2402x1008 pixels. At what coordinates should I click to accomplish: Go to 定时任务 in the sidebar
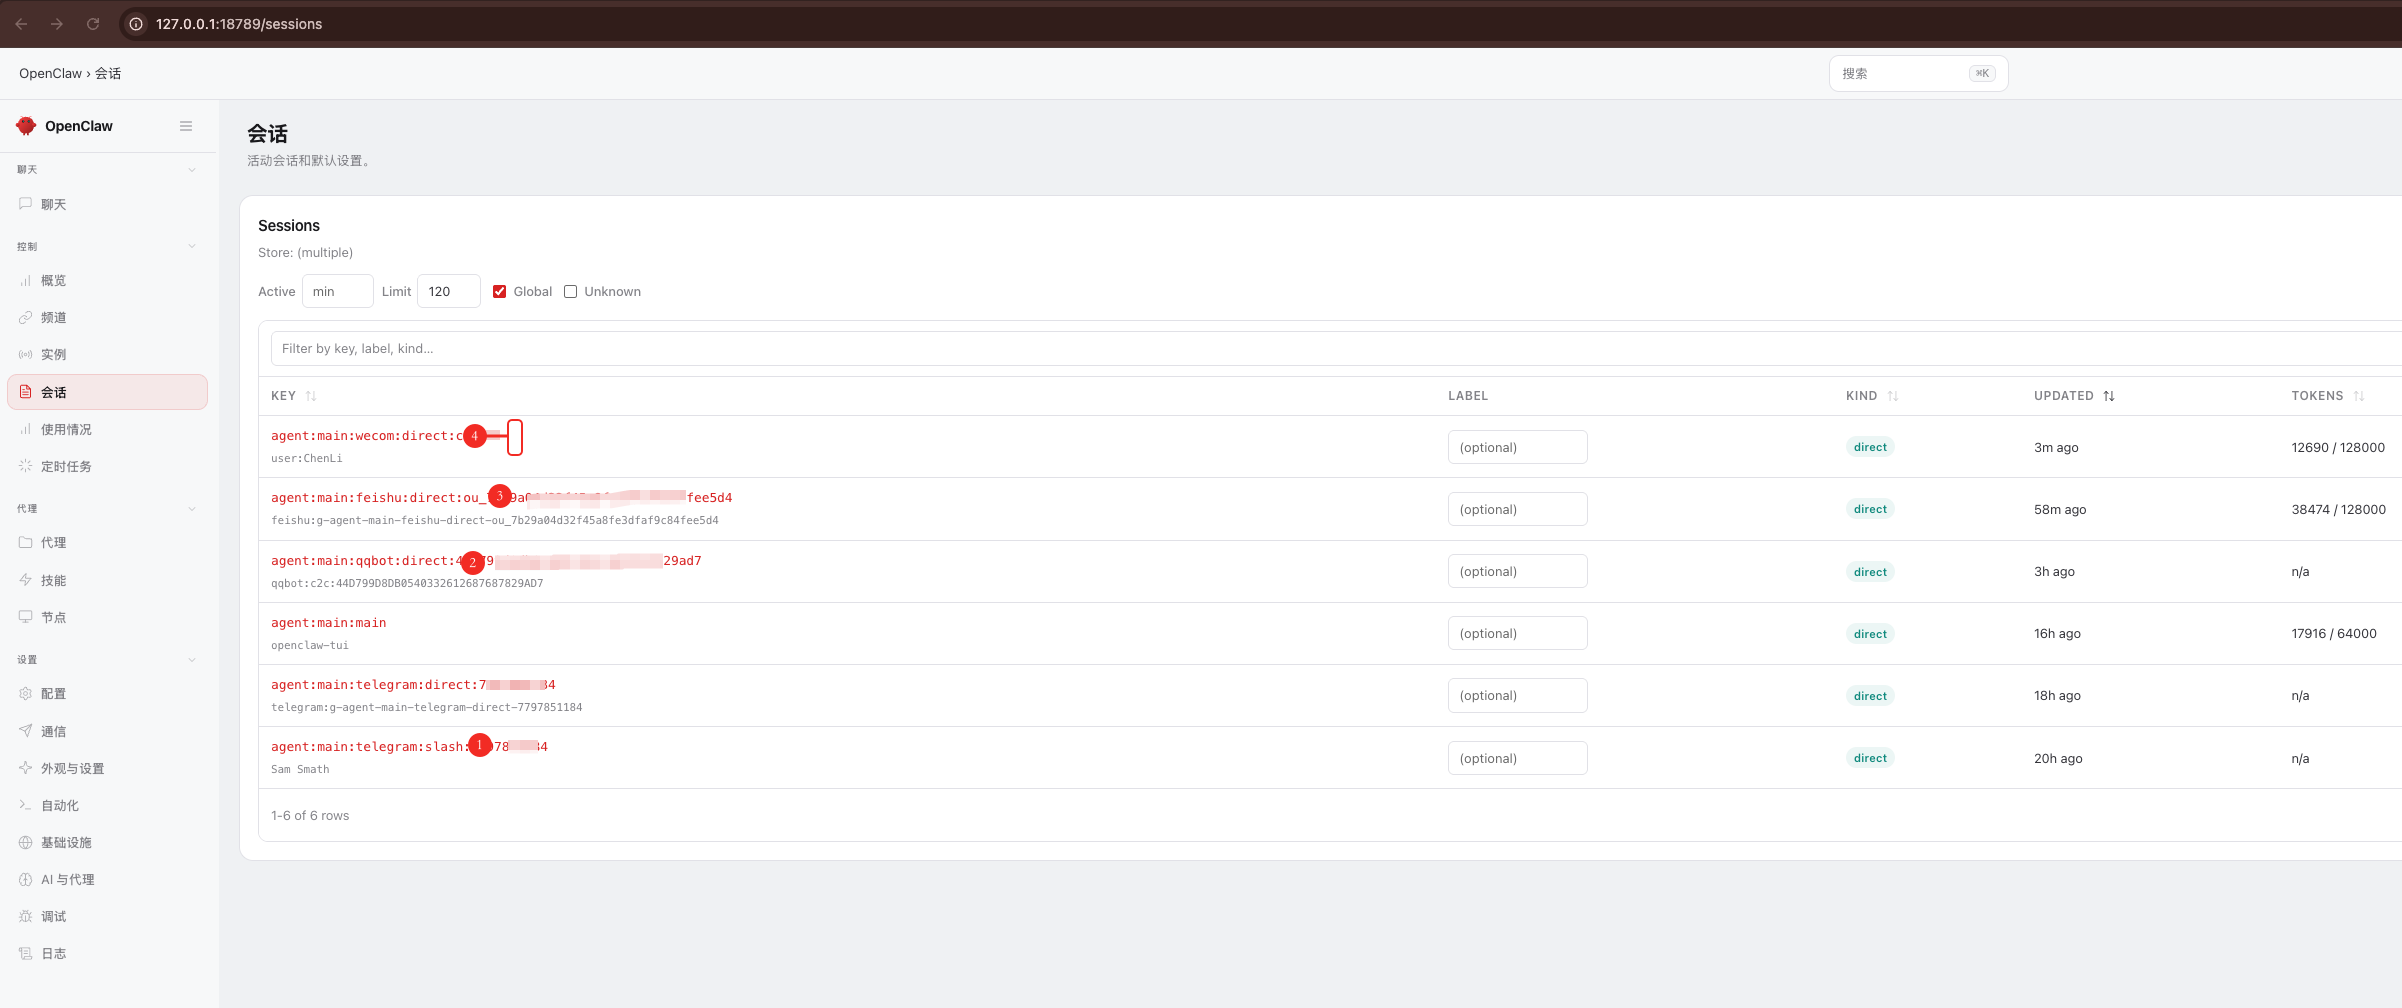click(x=66, y=467)
